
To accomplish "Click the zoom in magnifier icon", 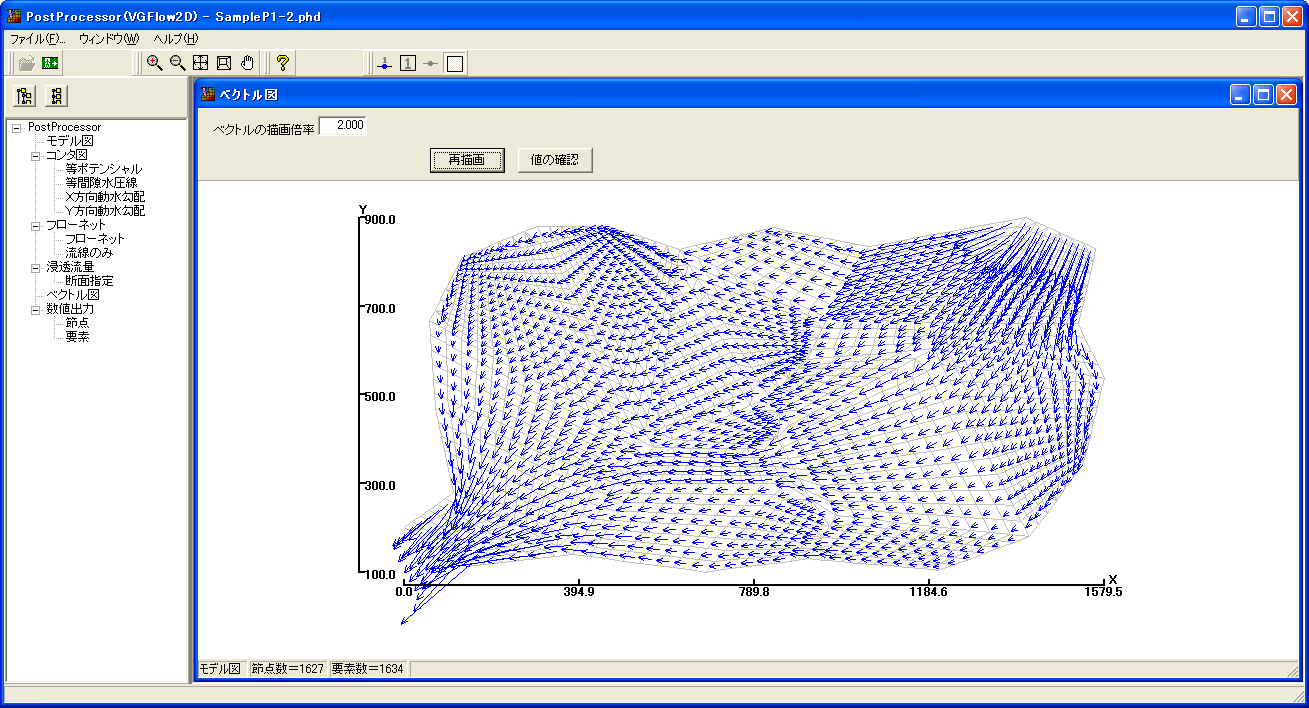I will click(154, 63).
